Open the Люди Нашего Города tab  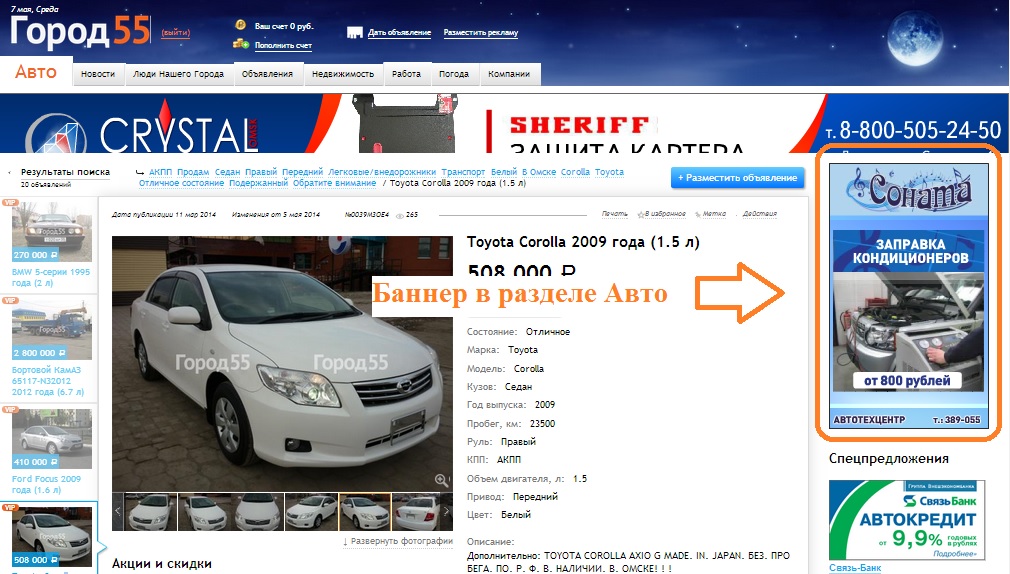coord(178,74)
